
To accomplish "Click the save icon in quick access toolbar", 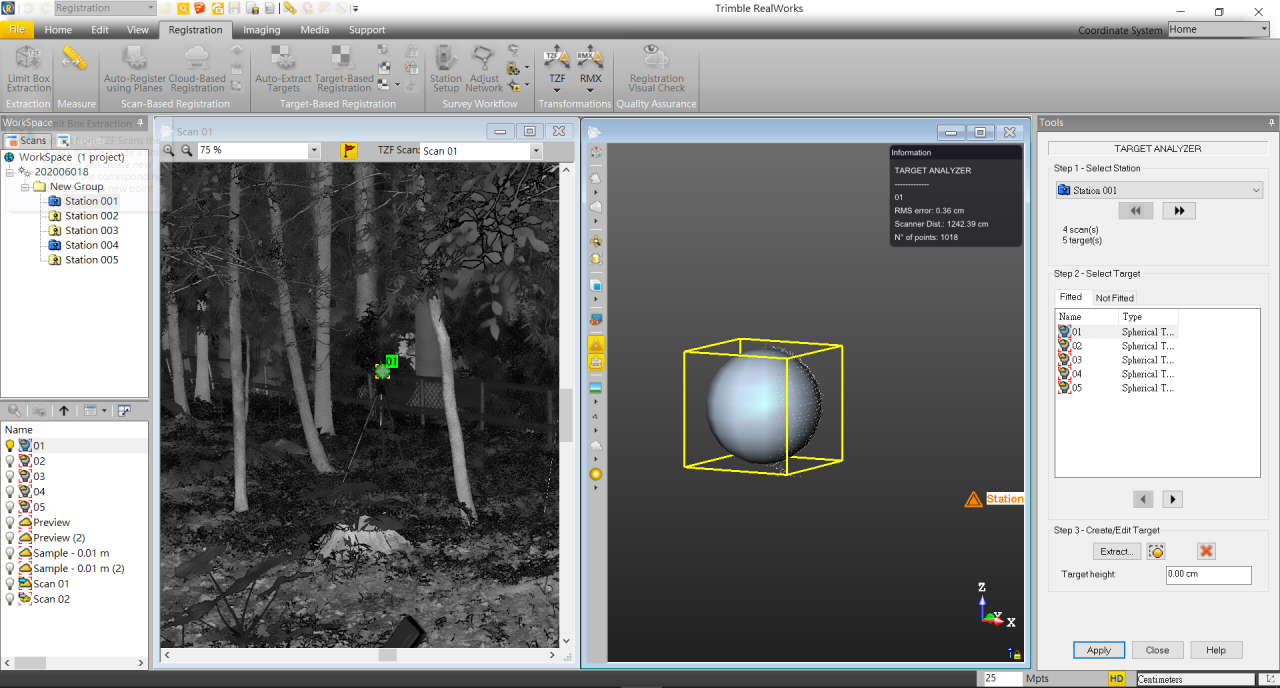I will point(234,8).
